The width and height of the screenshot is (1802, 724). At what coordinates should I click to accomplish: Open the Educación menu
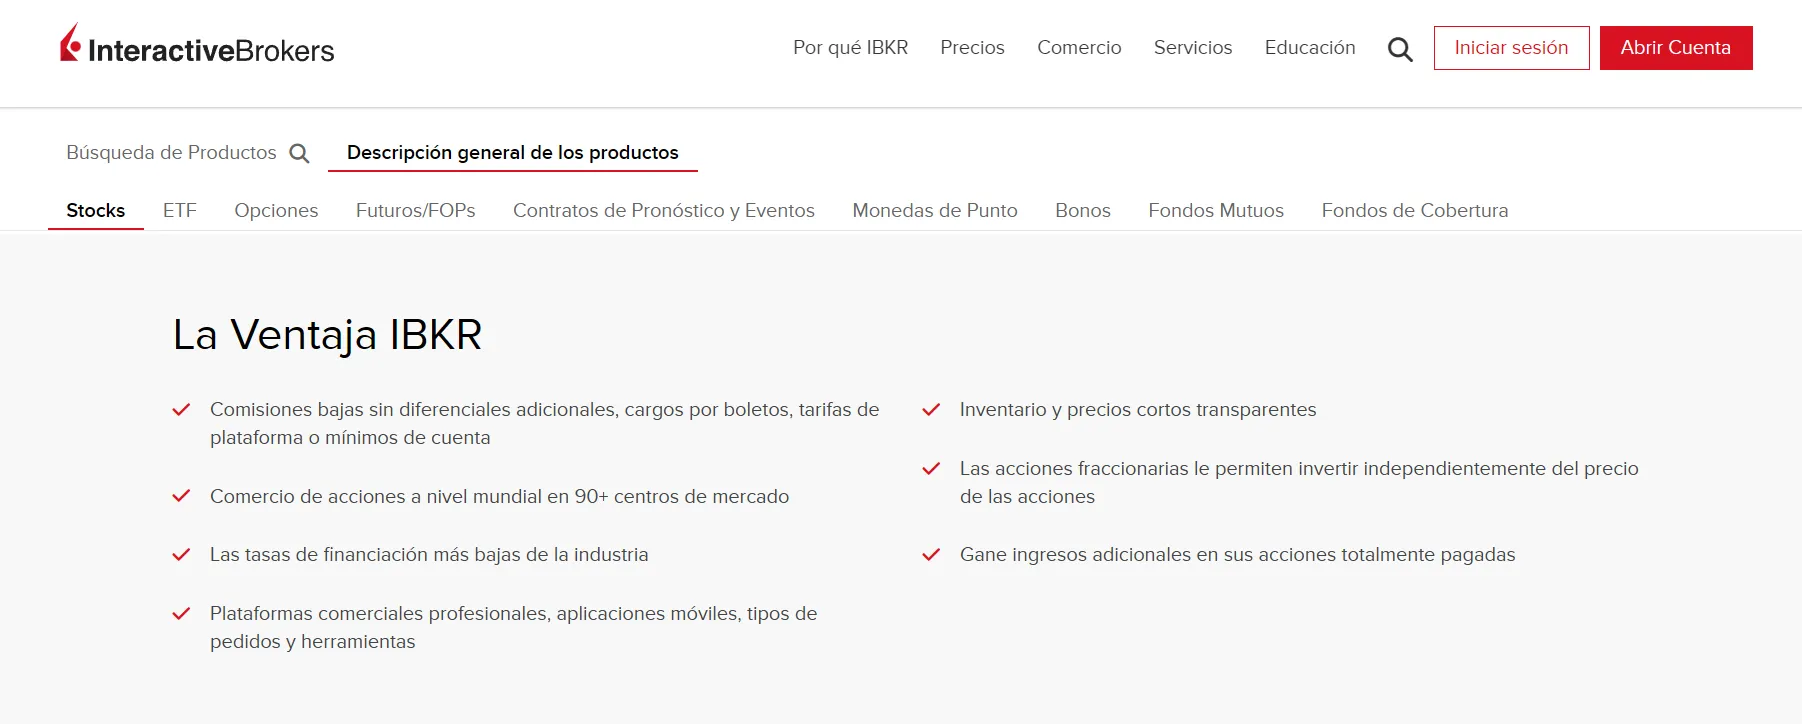[x=1310, y=48]
